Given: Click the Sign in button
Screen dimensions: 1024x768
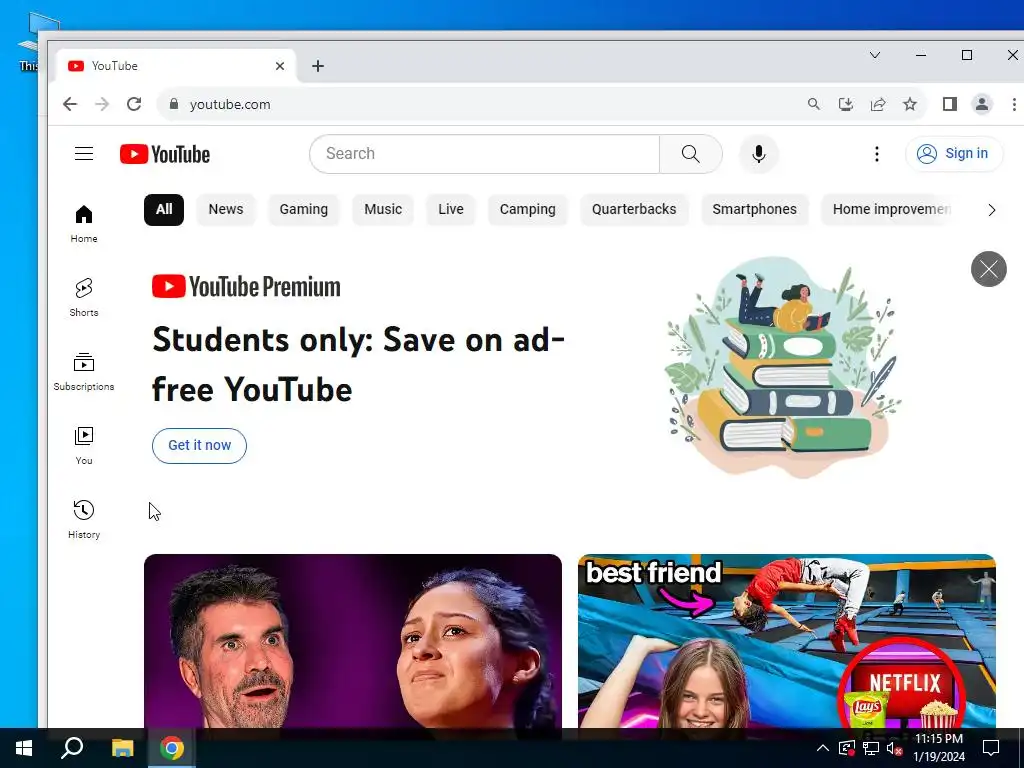Looking at the screenshot, I should [953, 153].
